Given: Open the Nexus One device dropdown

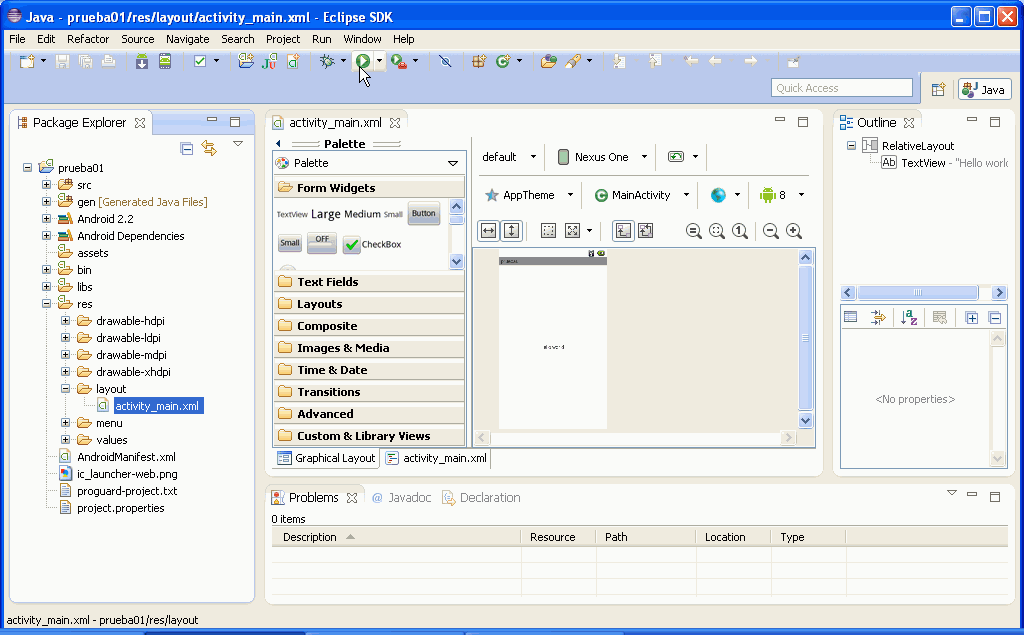Looking at the screenshot, I should 602,157.
